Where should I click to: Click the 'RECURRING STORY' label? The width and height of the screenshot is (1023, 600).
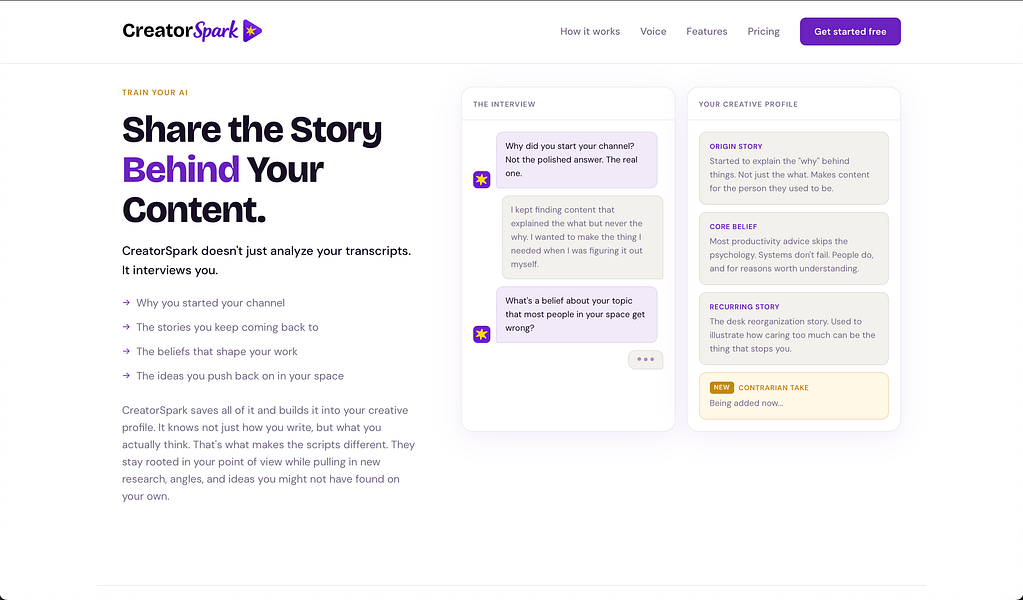pos(744,307)
